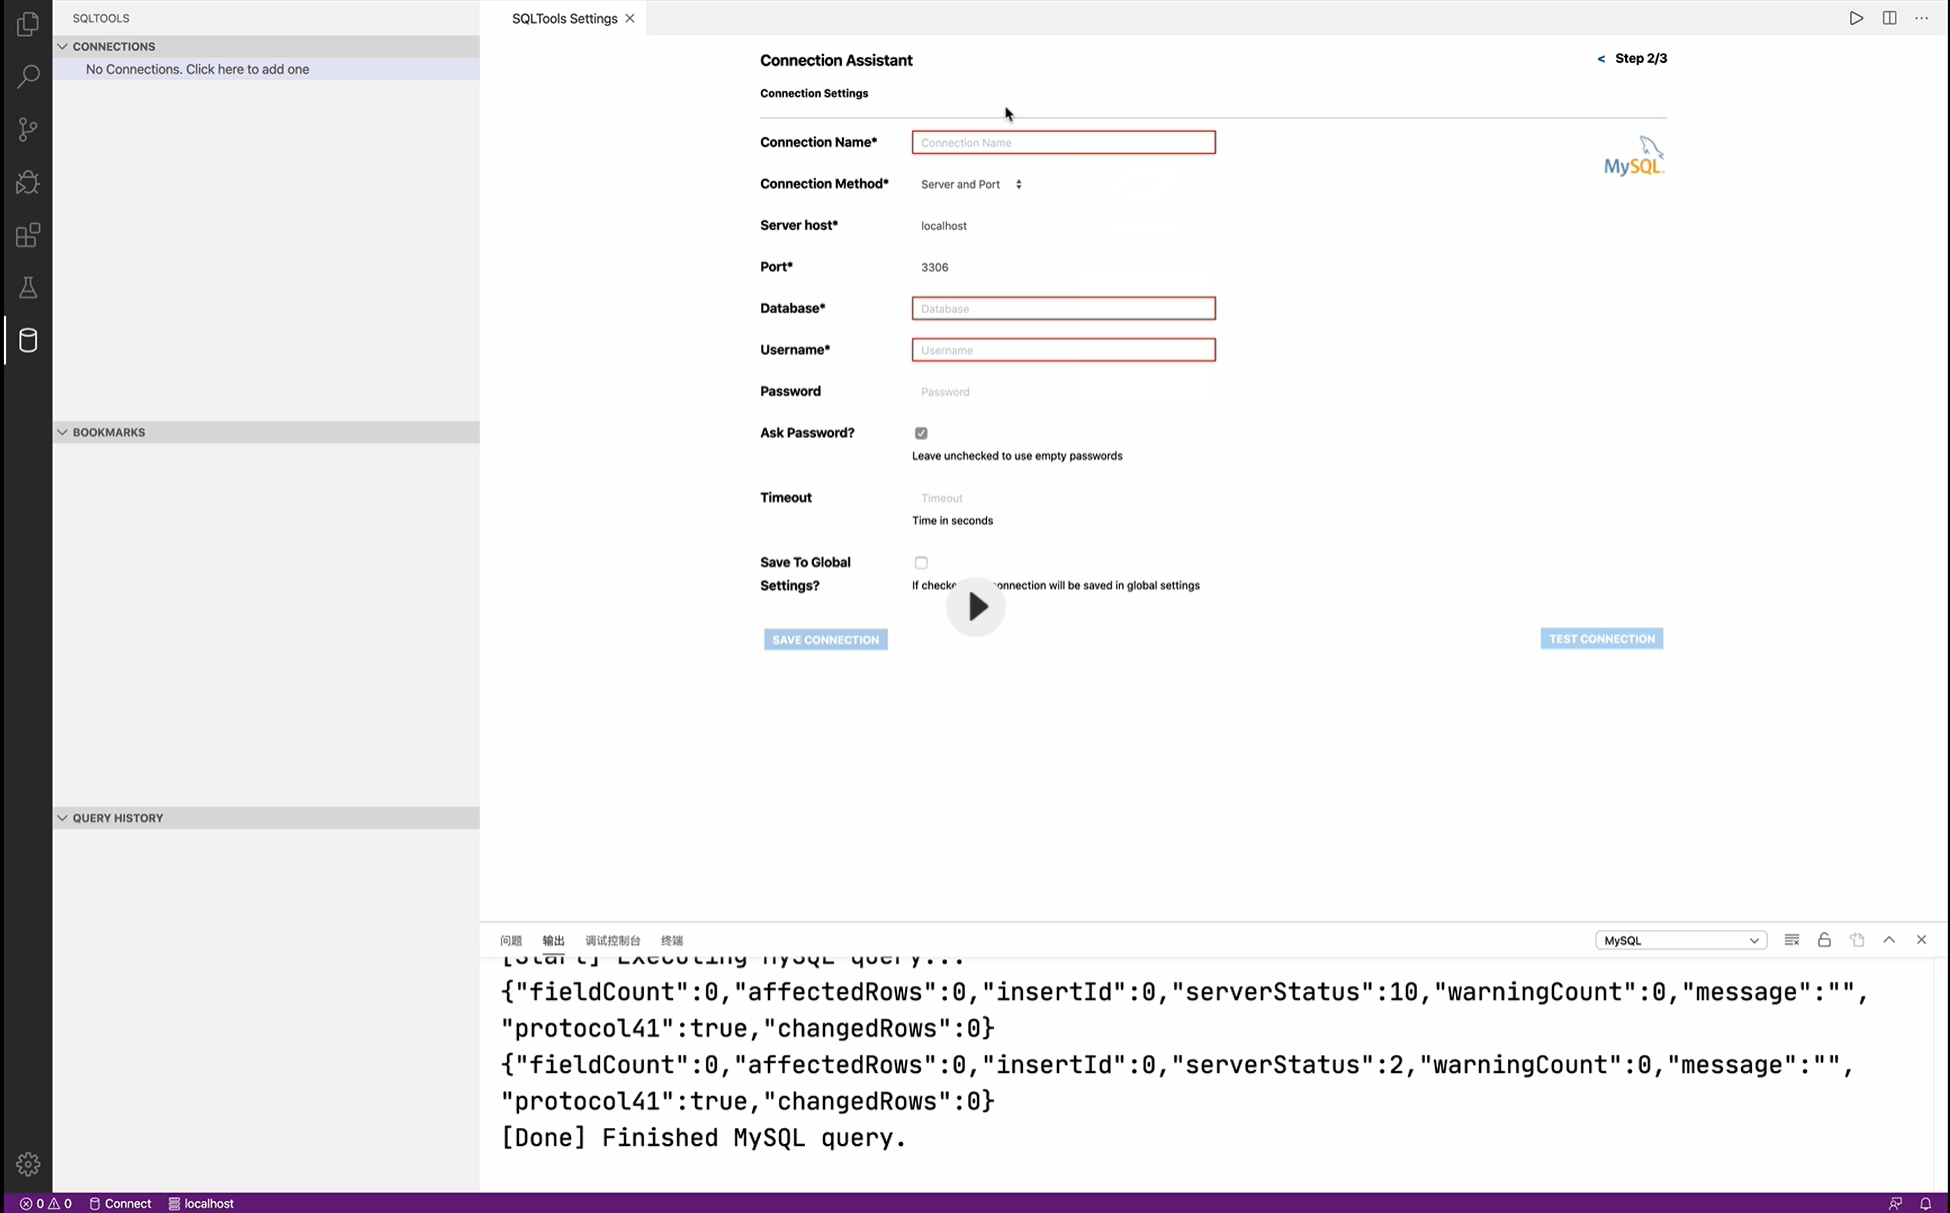
Task: Open the Run and Debug view
Action: coord(28,182)
